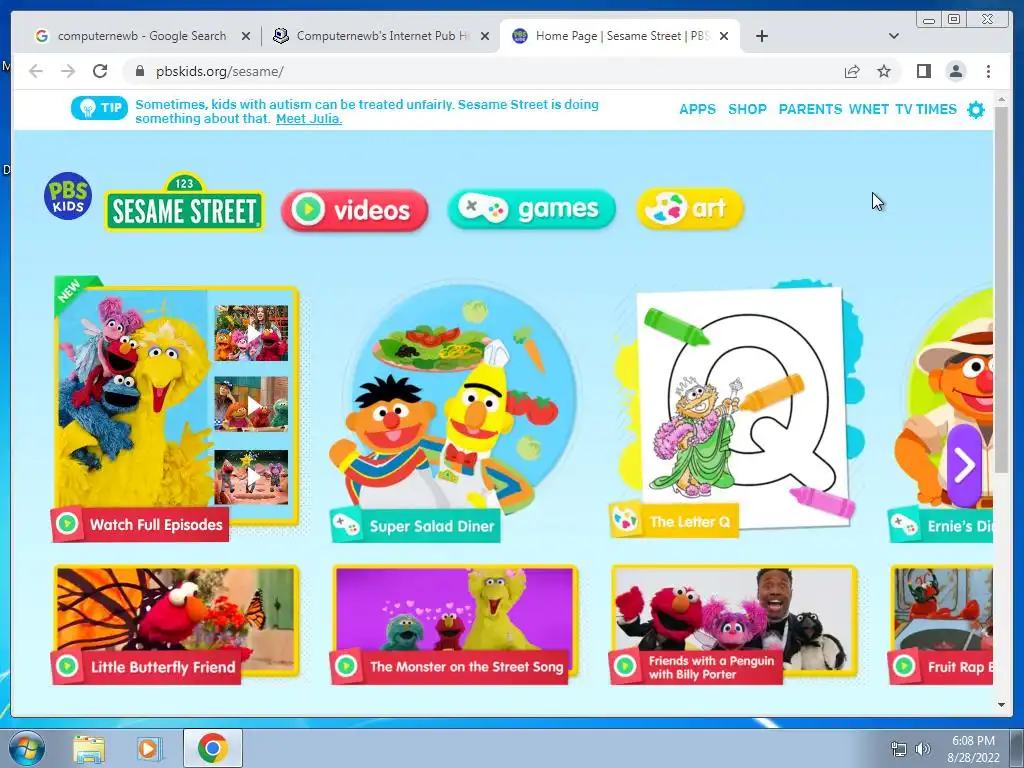Screen dimensions: 1024x768
Task: Open the games section
Action: [x=532, y=209]
